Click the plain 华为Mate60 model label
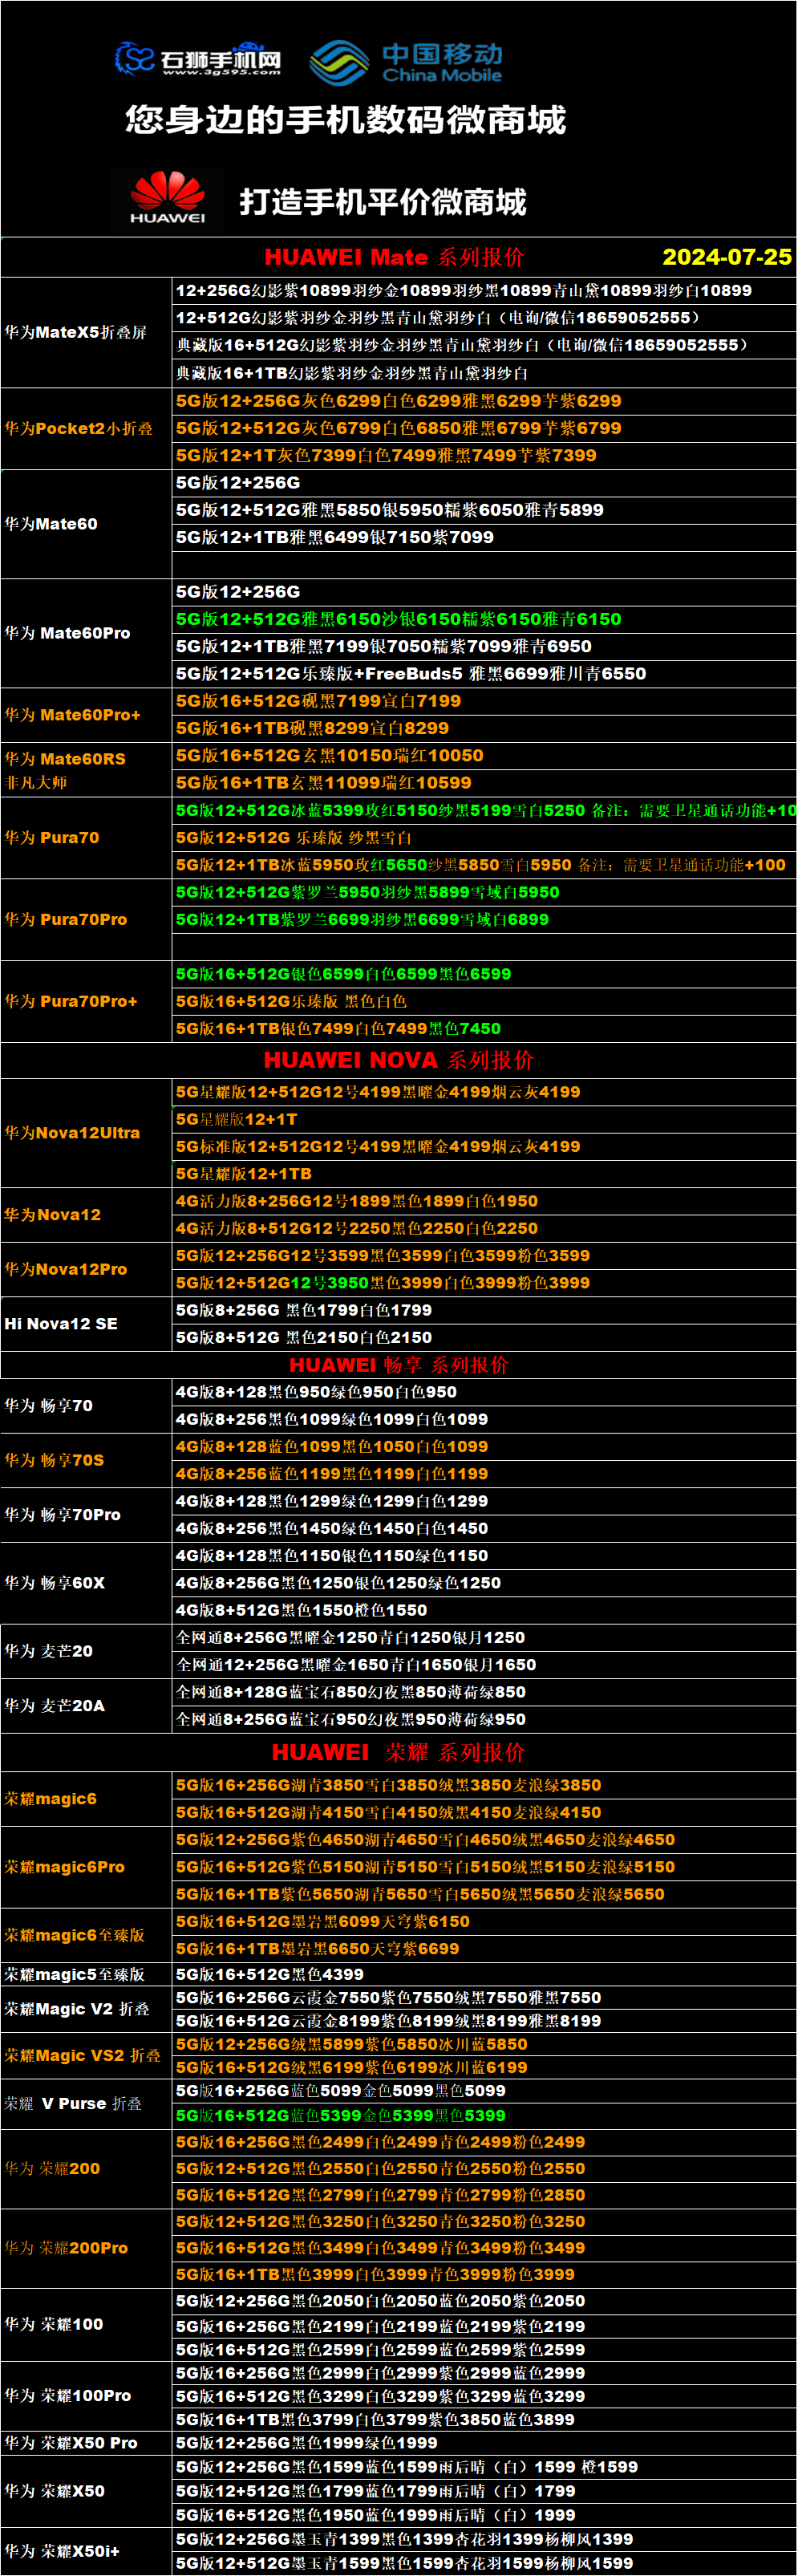This screenshot has width=798, height=2576. [51, 524]
